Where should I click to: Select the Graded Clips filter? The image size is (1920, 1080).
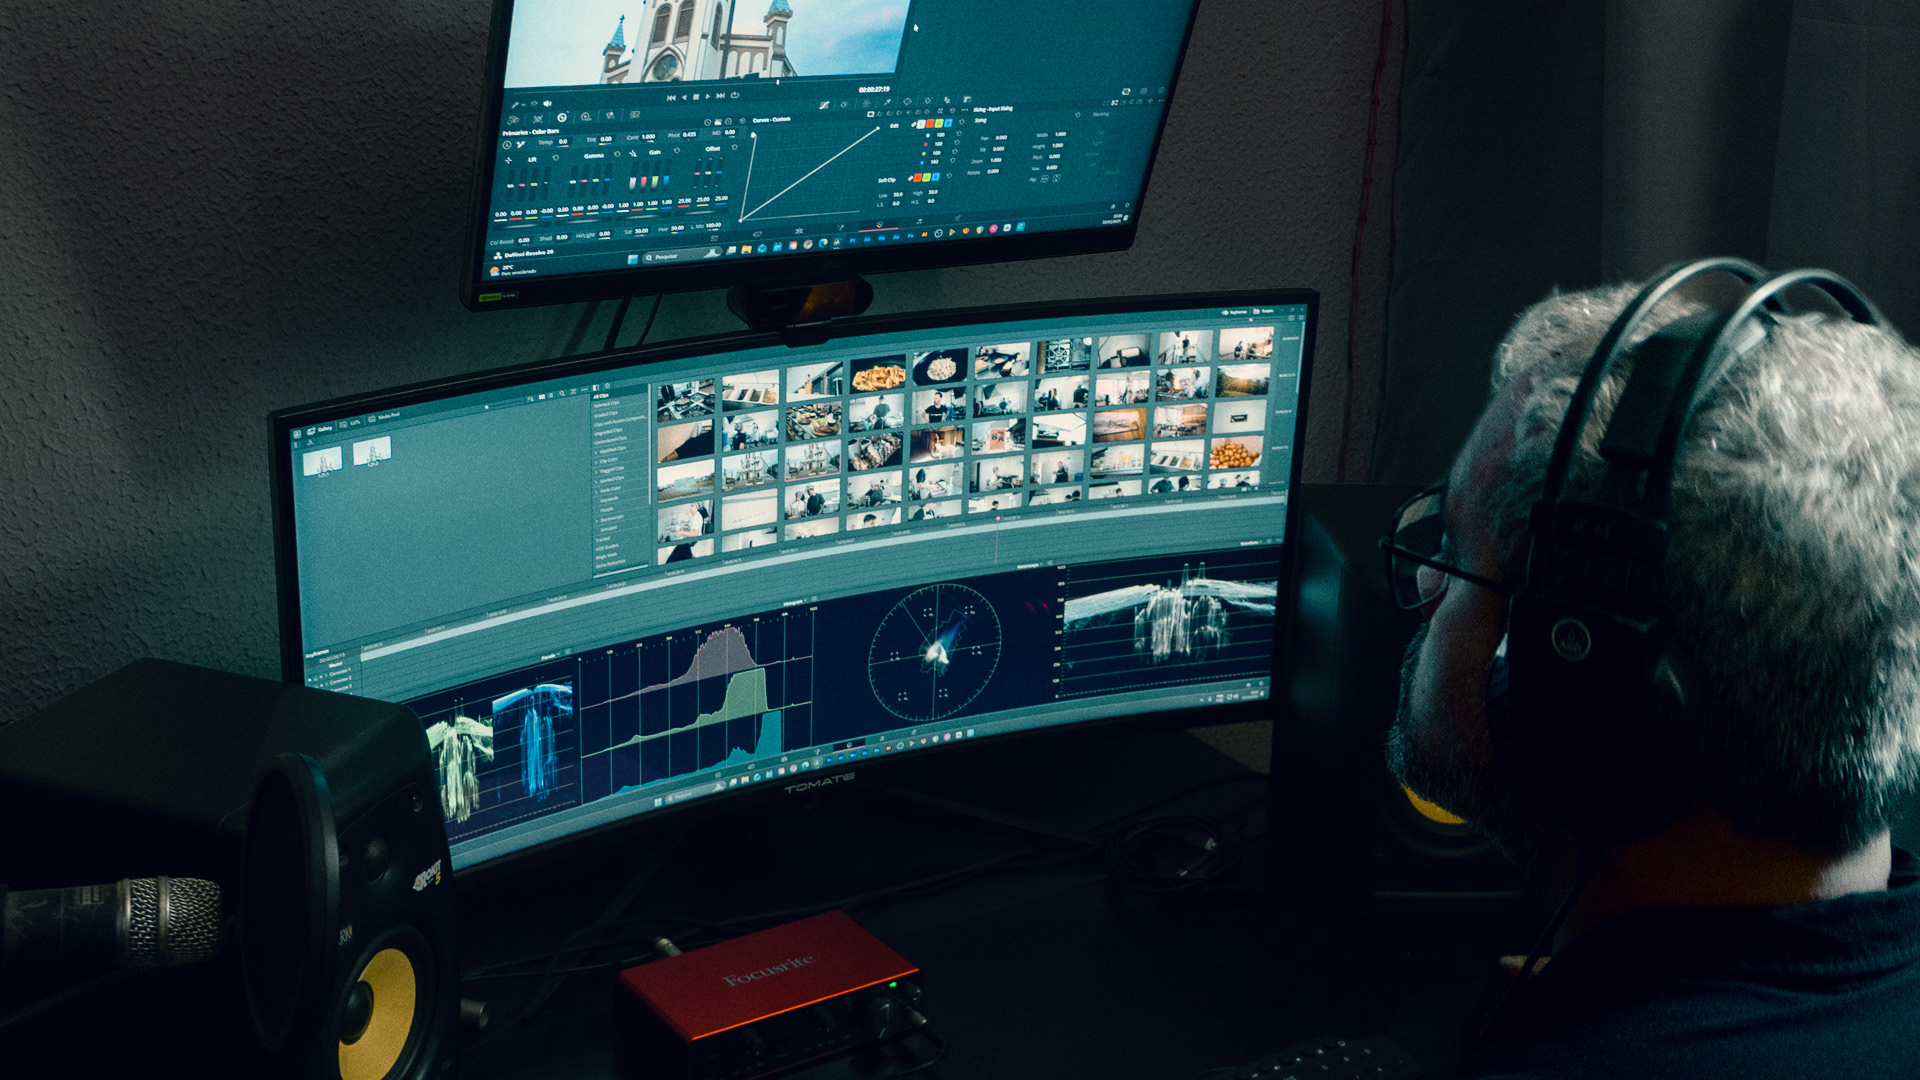click(606, 414)
